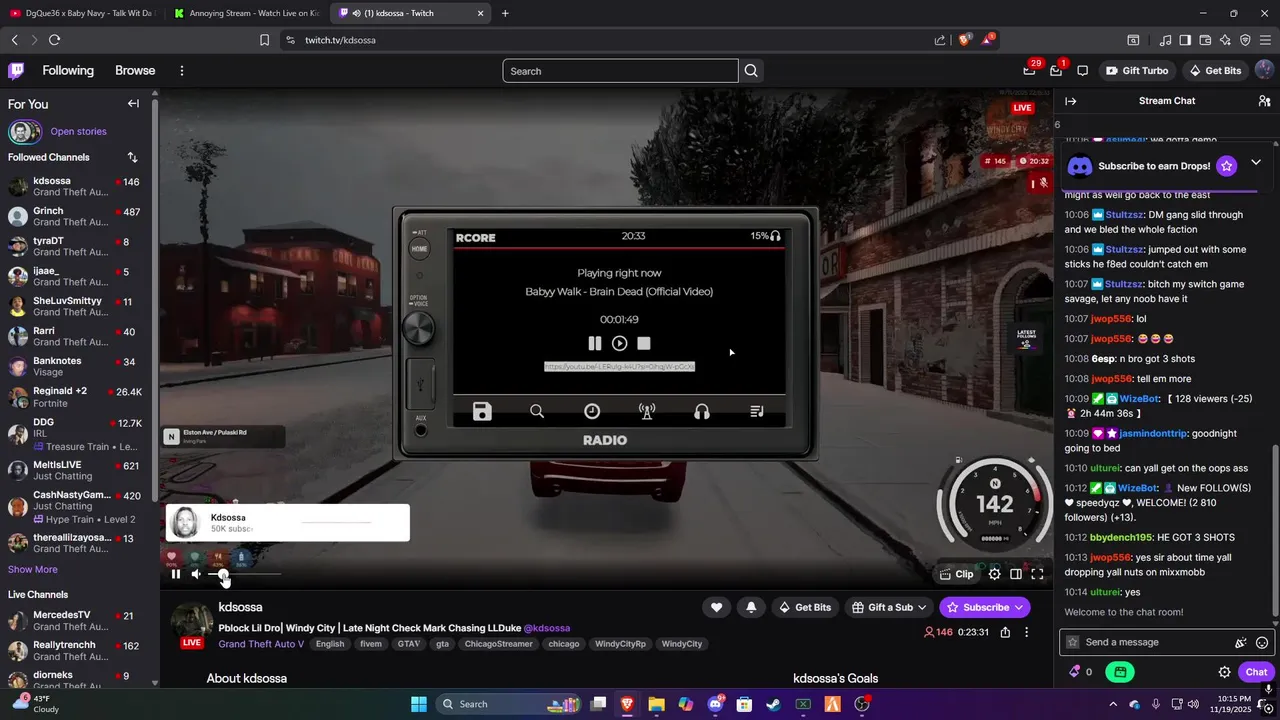Viewport: 1280px width, 720px height.
Task: Open Prime loot notifications with 29 badge
Action: click(1030, 71)
